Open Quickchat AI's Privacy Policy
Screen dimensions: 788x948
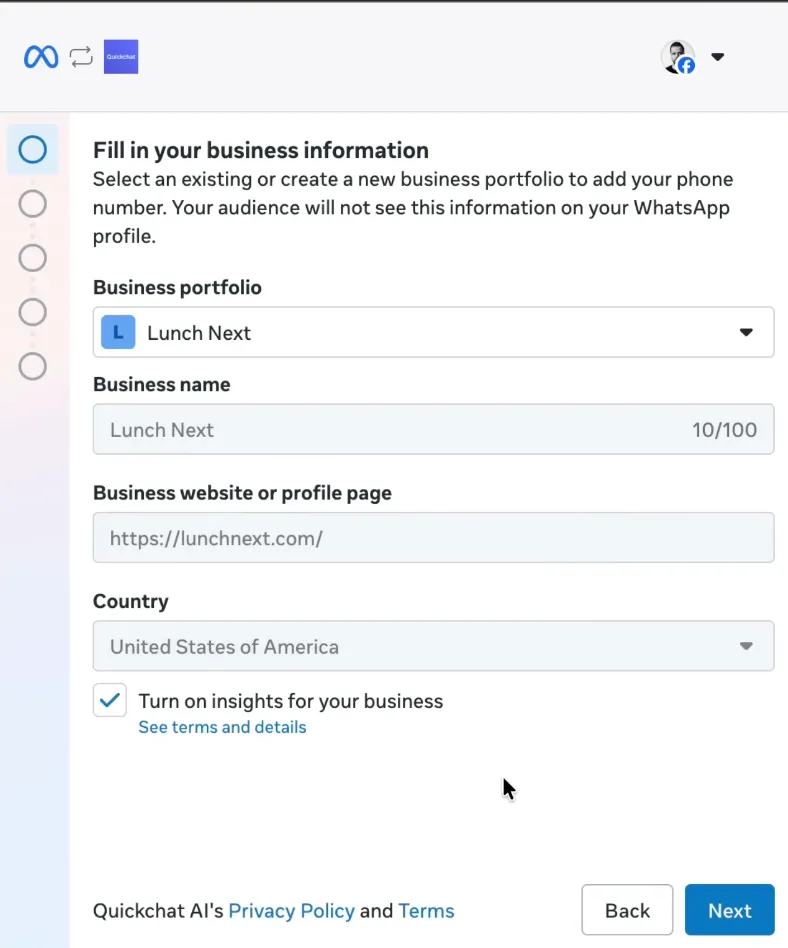[x=291, y=911]
